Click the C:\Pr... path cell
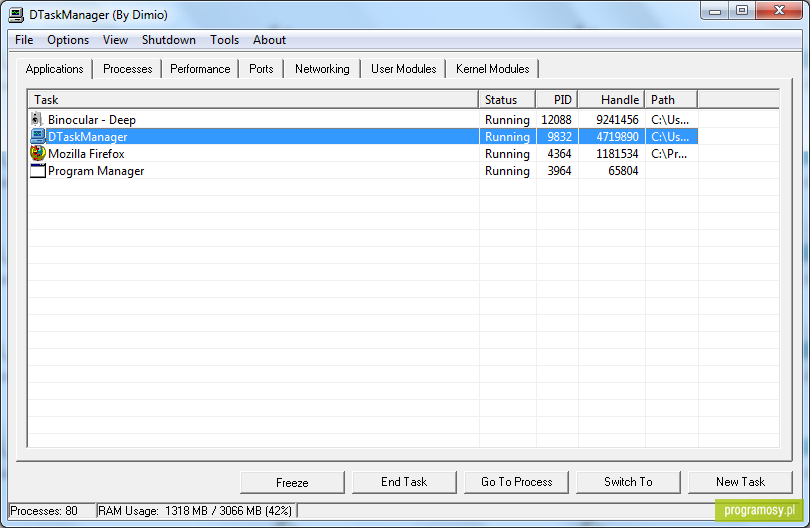This screenshot has width=810, height=528. tap(669, 154)
